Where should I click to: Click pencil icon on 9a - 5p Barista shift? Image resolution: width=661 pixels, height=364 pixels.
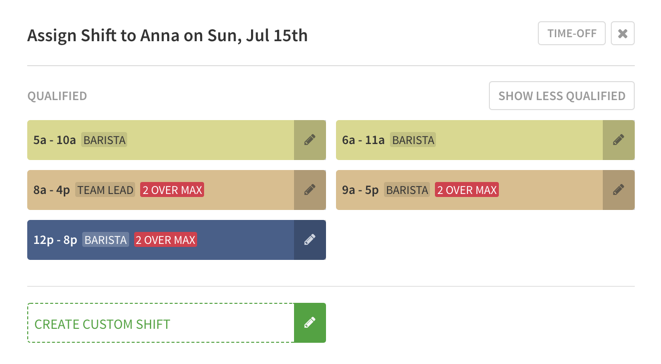[x=618, y=190]
